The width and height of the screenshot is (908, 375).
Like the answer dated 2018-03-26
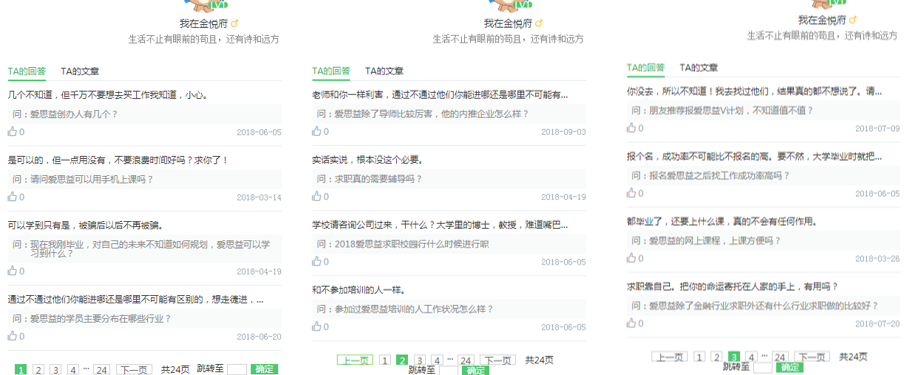pyautogui.click(x=631, y=258)
